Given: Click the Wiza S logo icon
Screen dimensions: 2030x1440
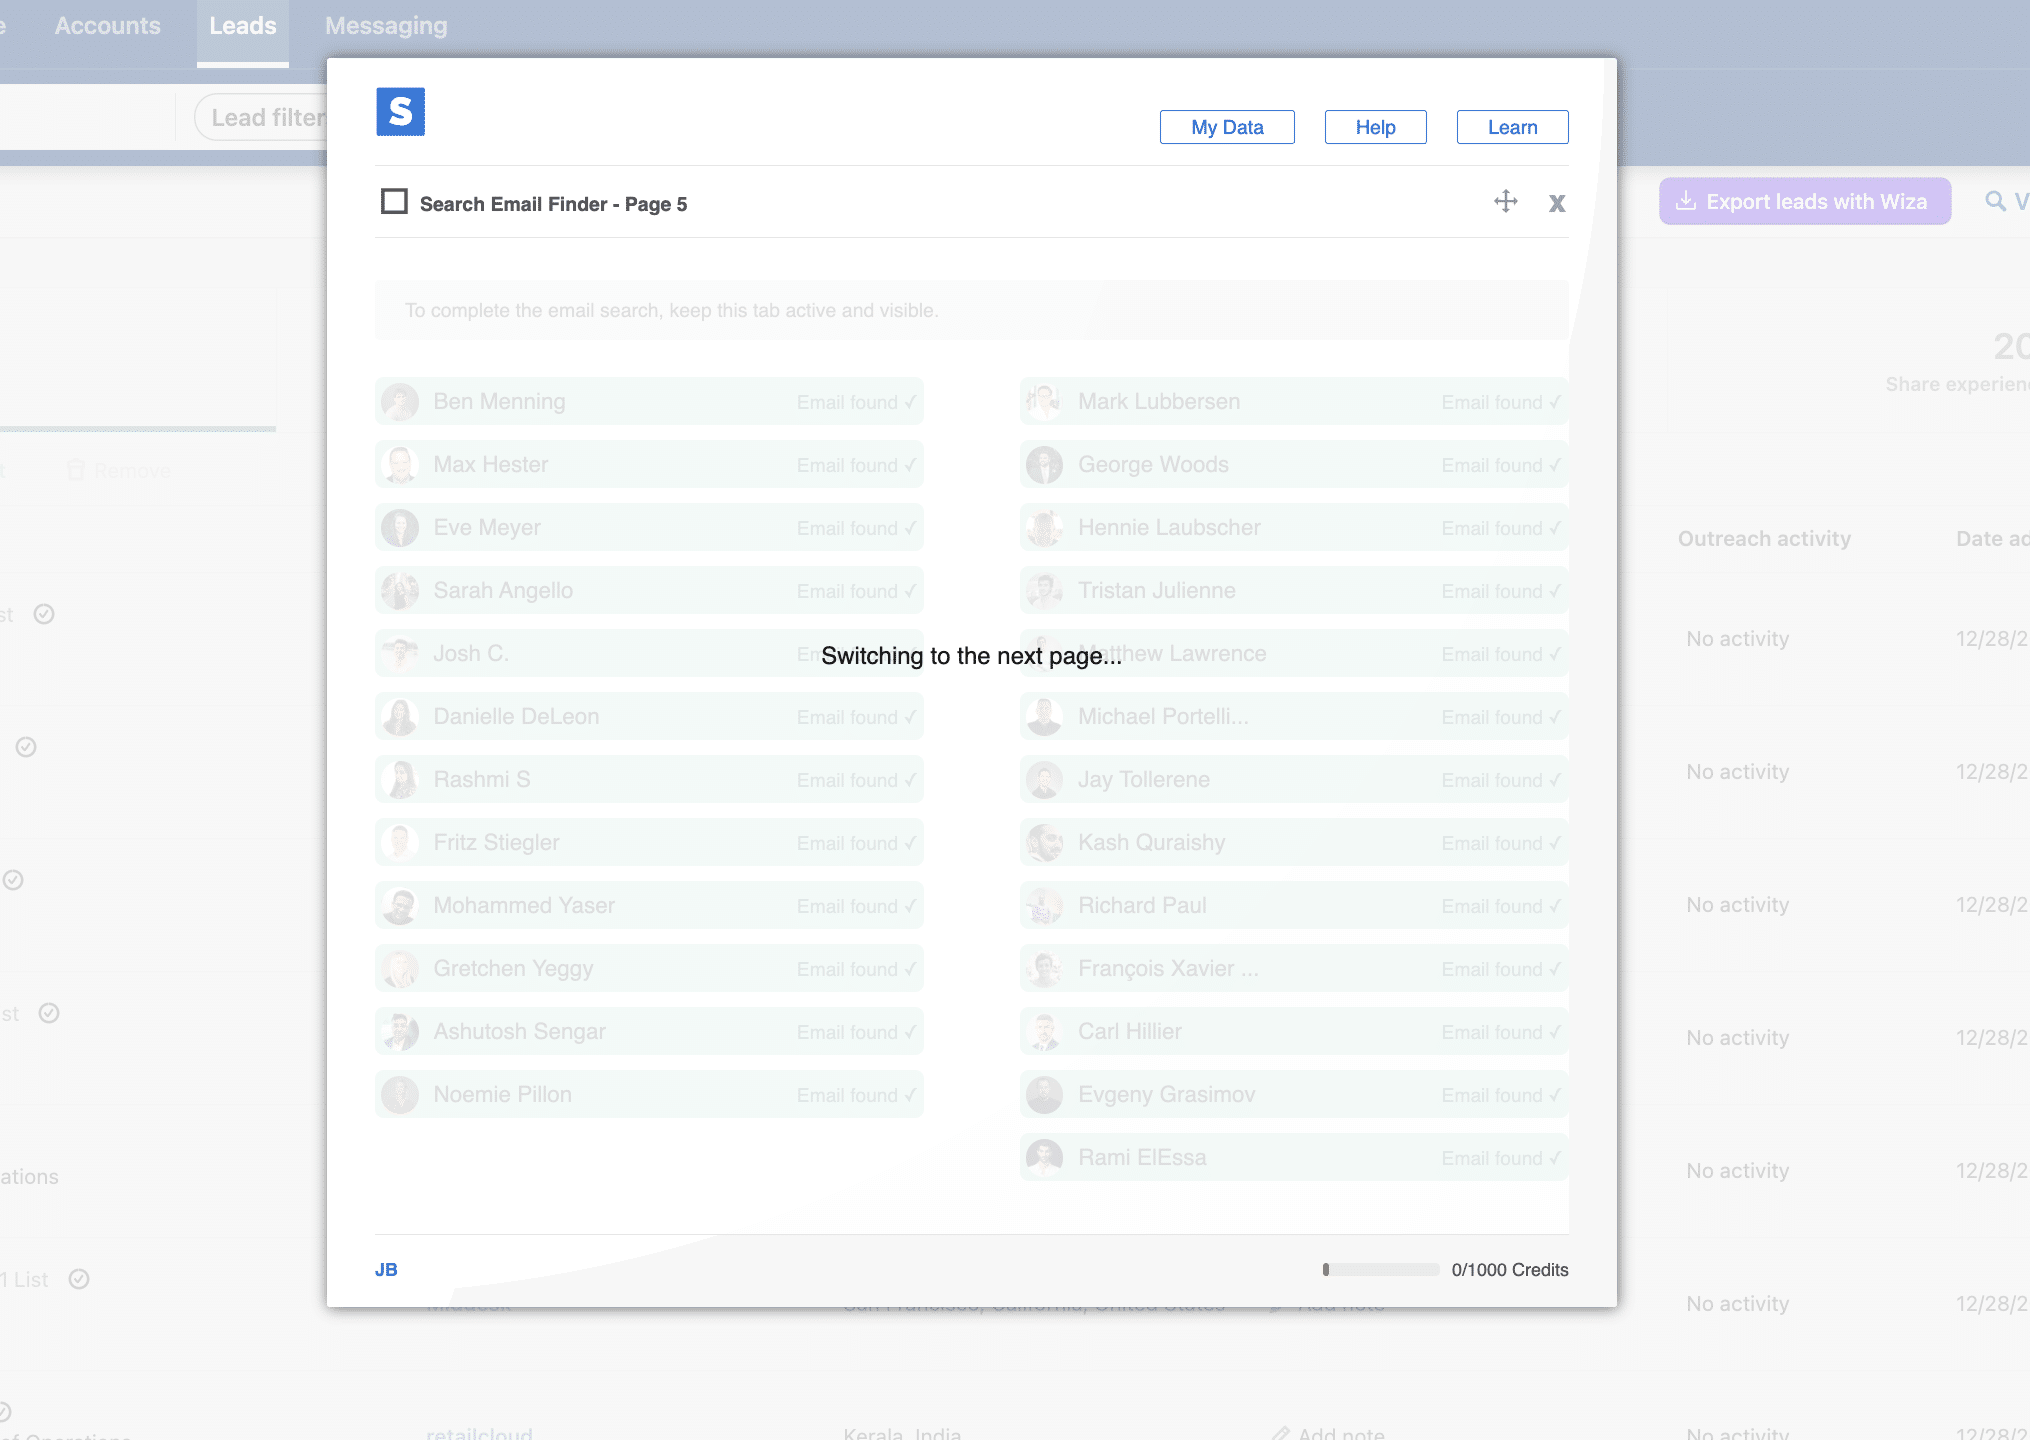Looking at the screenshot, I should (400, 111).
